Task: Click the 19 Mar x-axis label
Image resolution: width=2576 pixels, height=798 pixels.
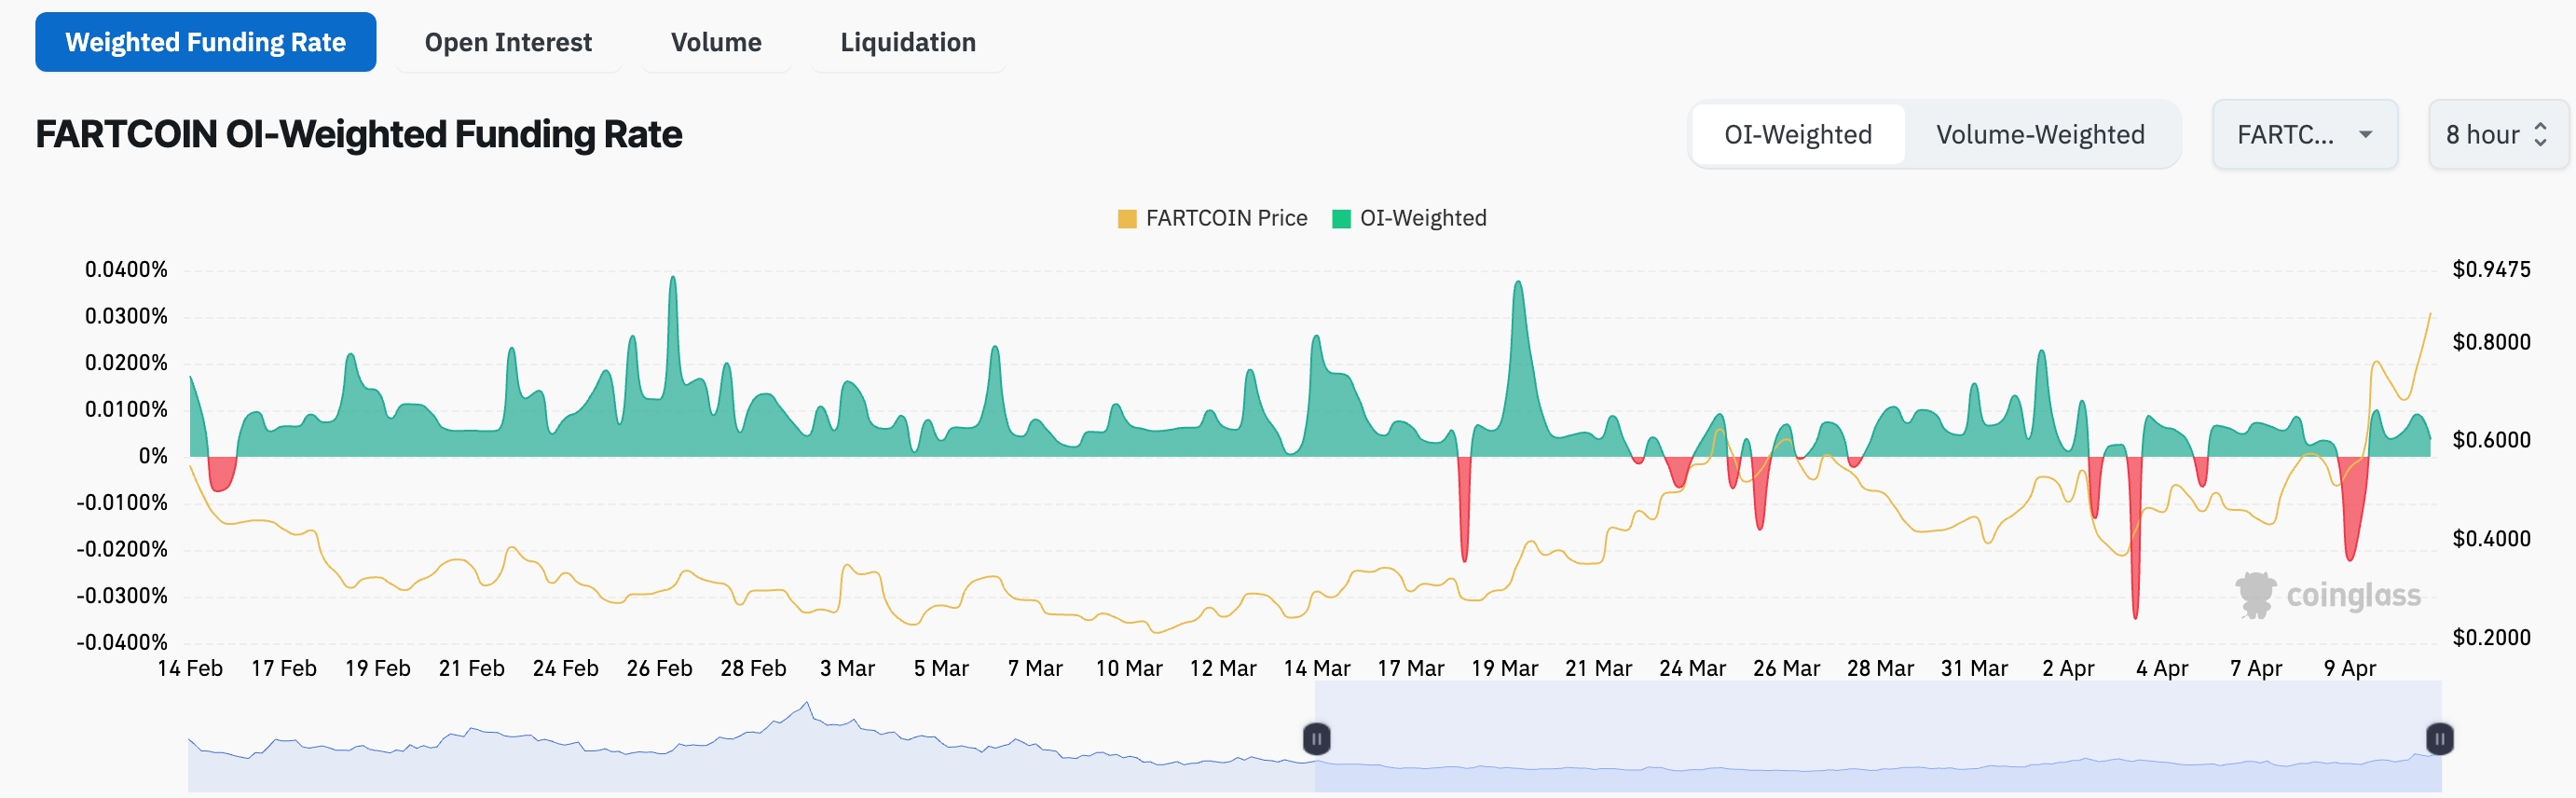Action: click(1504, 668)
